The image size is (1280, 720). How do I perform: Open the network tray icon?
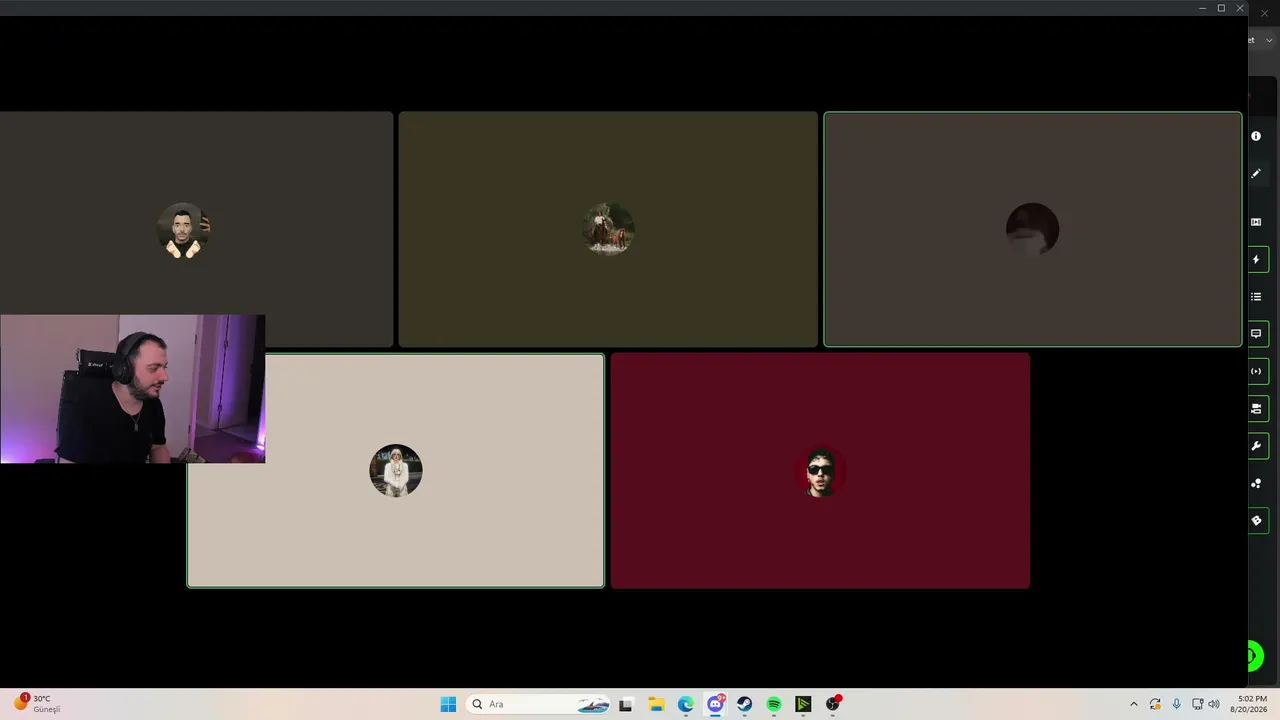1198,704
